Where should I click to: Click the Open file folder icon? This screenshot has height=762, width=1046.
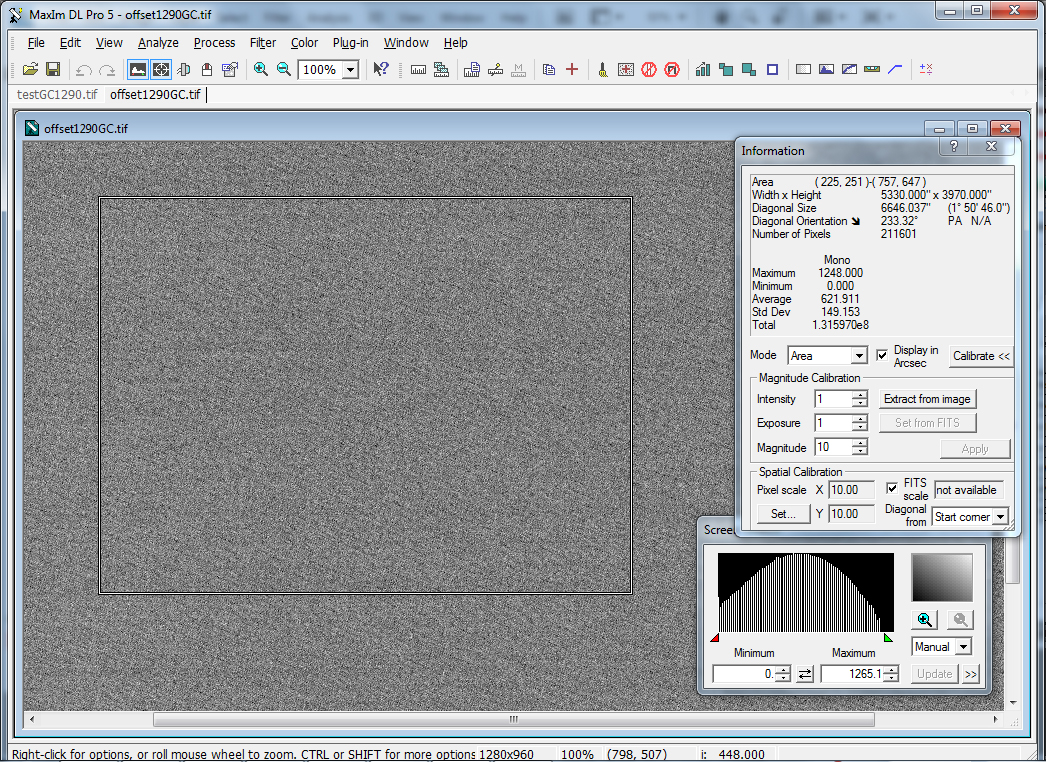(30, 69)
